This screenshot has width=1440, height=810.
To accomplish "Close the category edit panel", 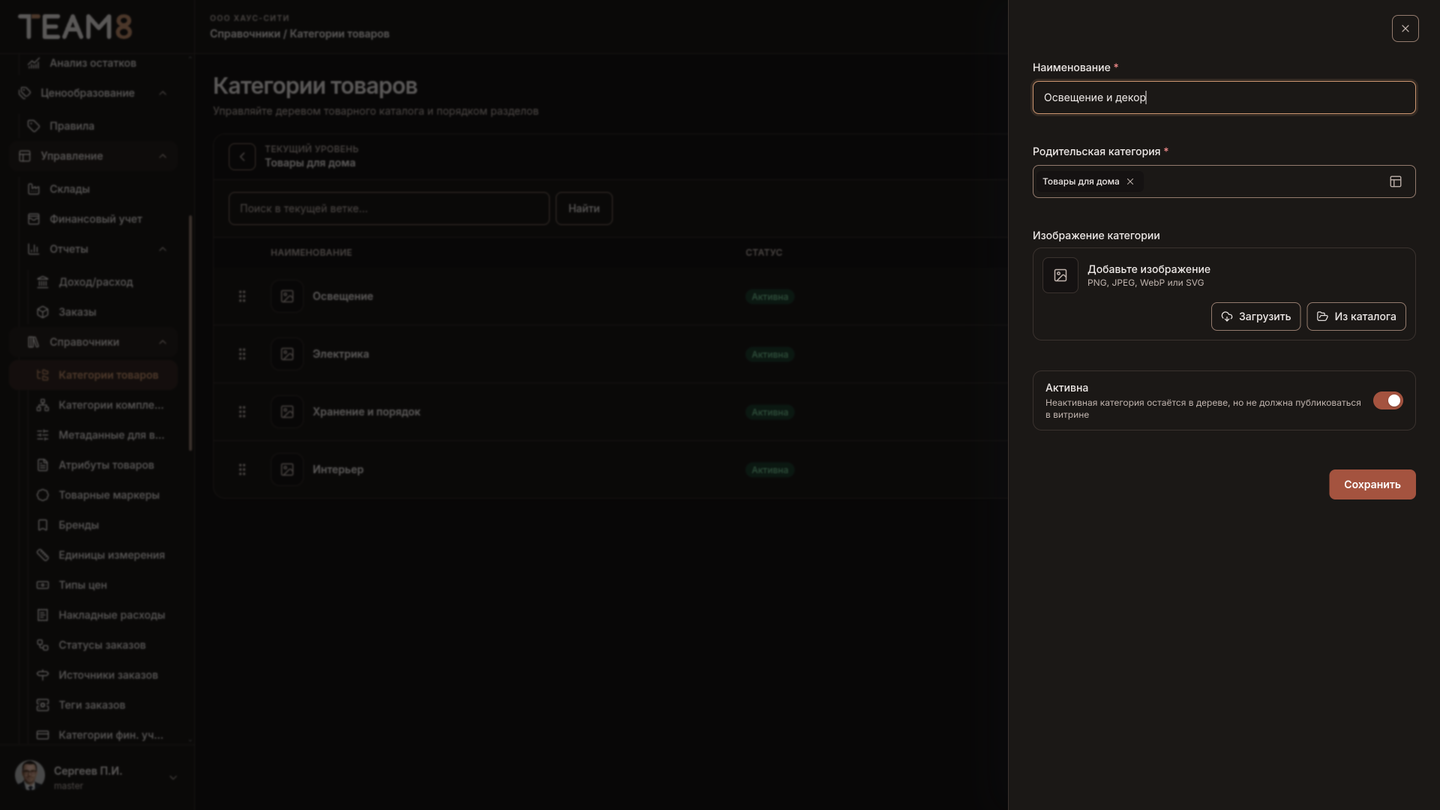I will 1405,28.
